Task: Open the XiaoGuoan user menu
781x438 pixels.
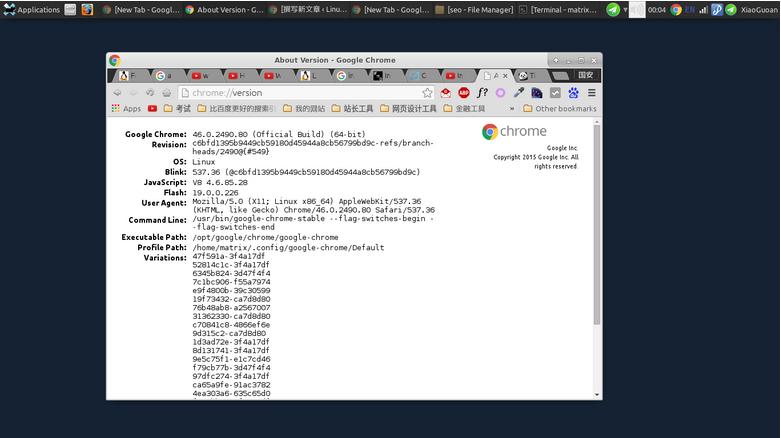Action: pyautogui.click(x=758, y=9)
